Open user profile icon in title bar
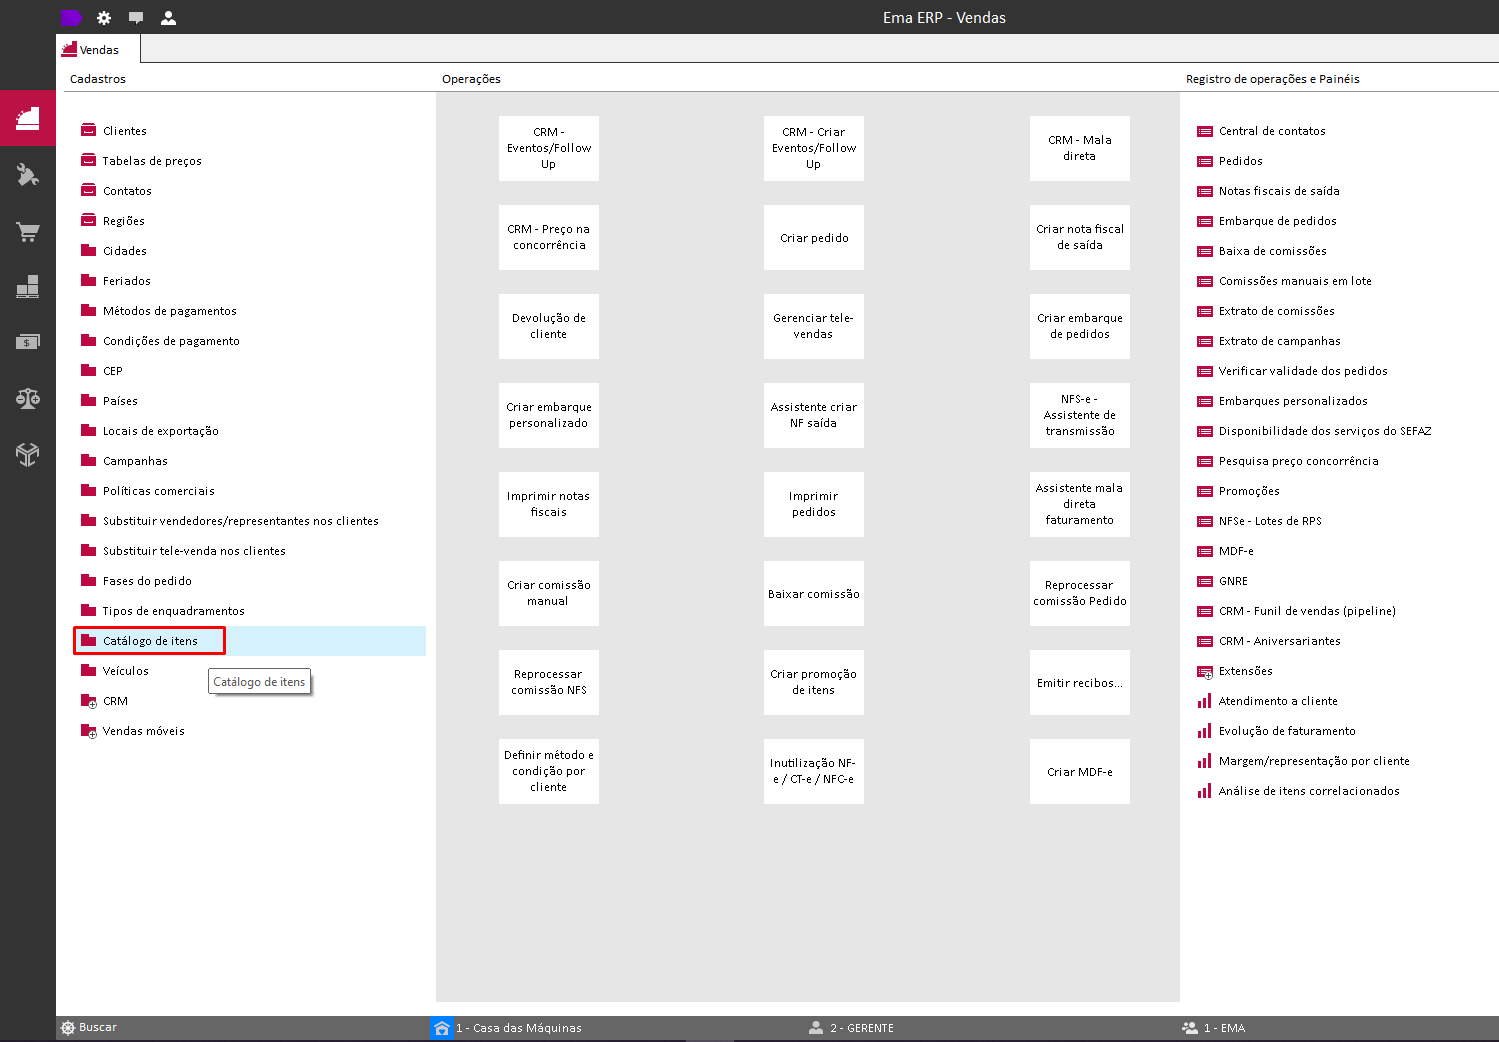 [x=168, y=17]
